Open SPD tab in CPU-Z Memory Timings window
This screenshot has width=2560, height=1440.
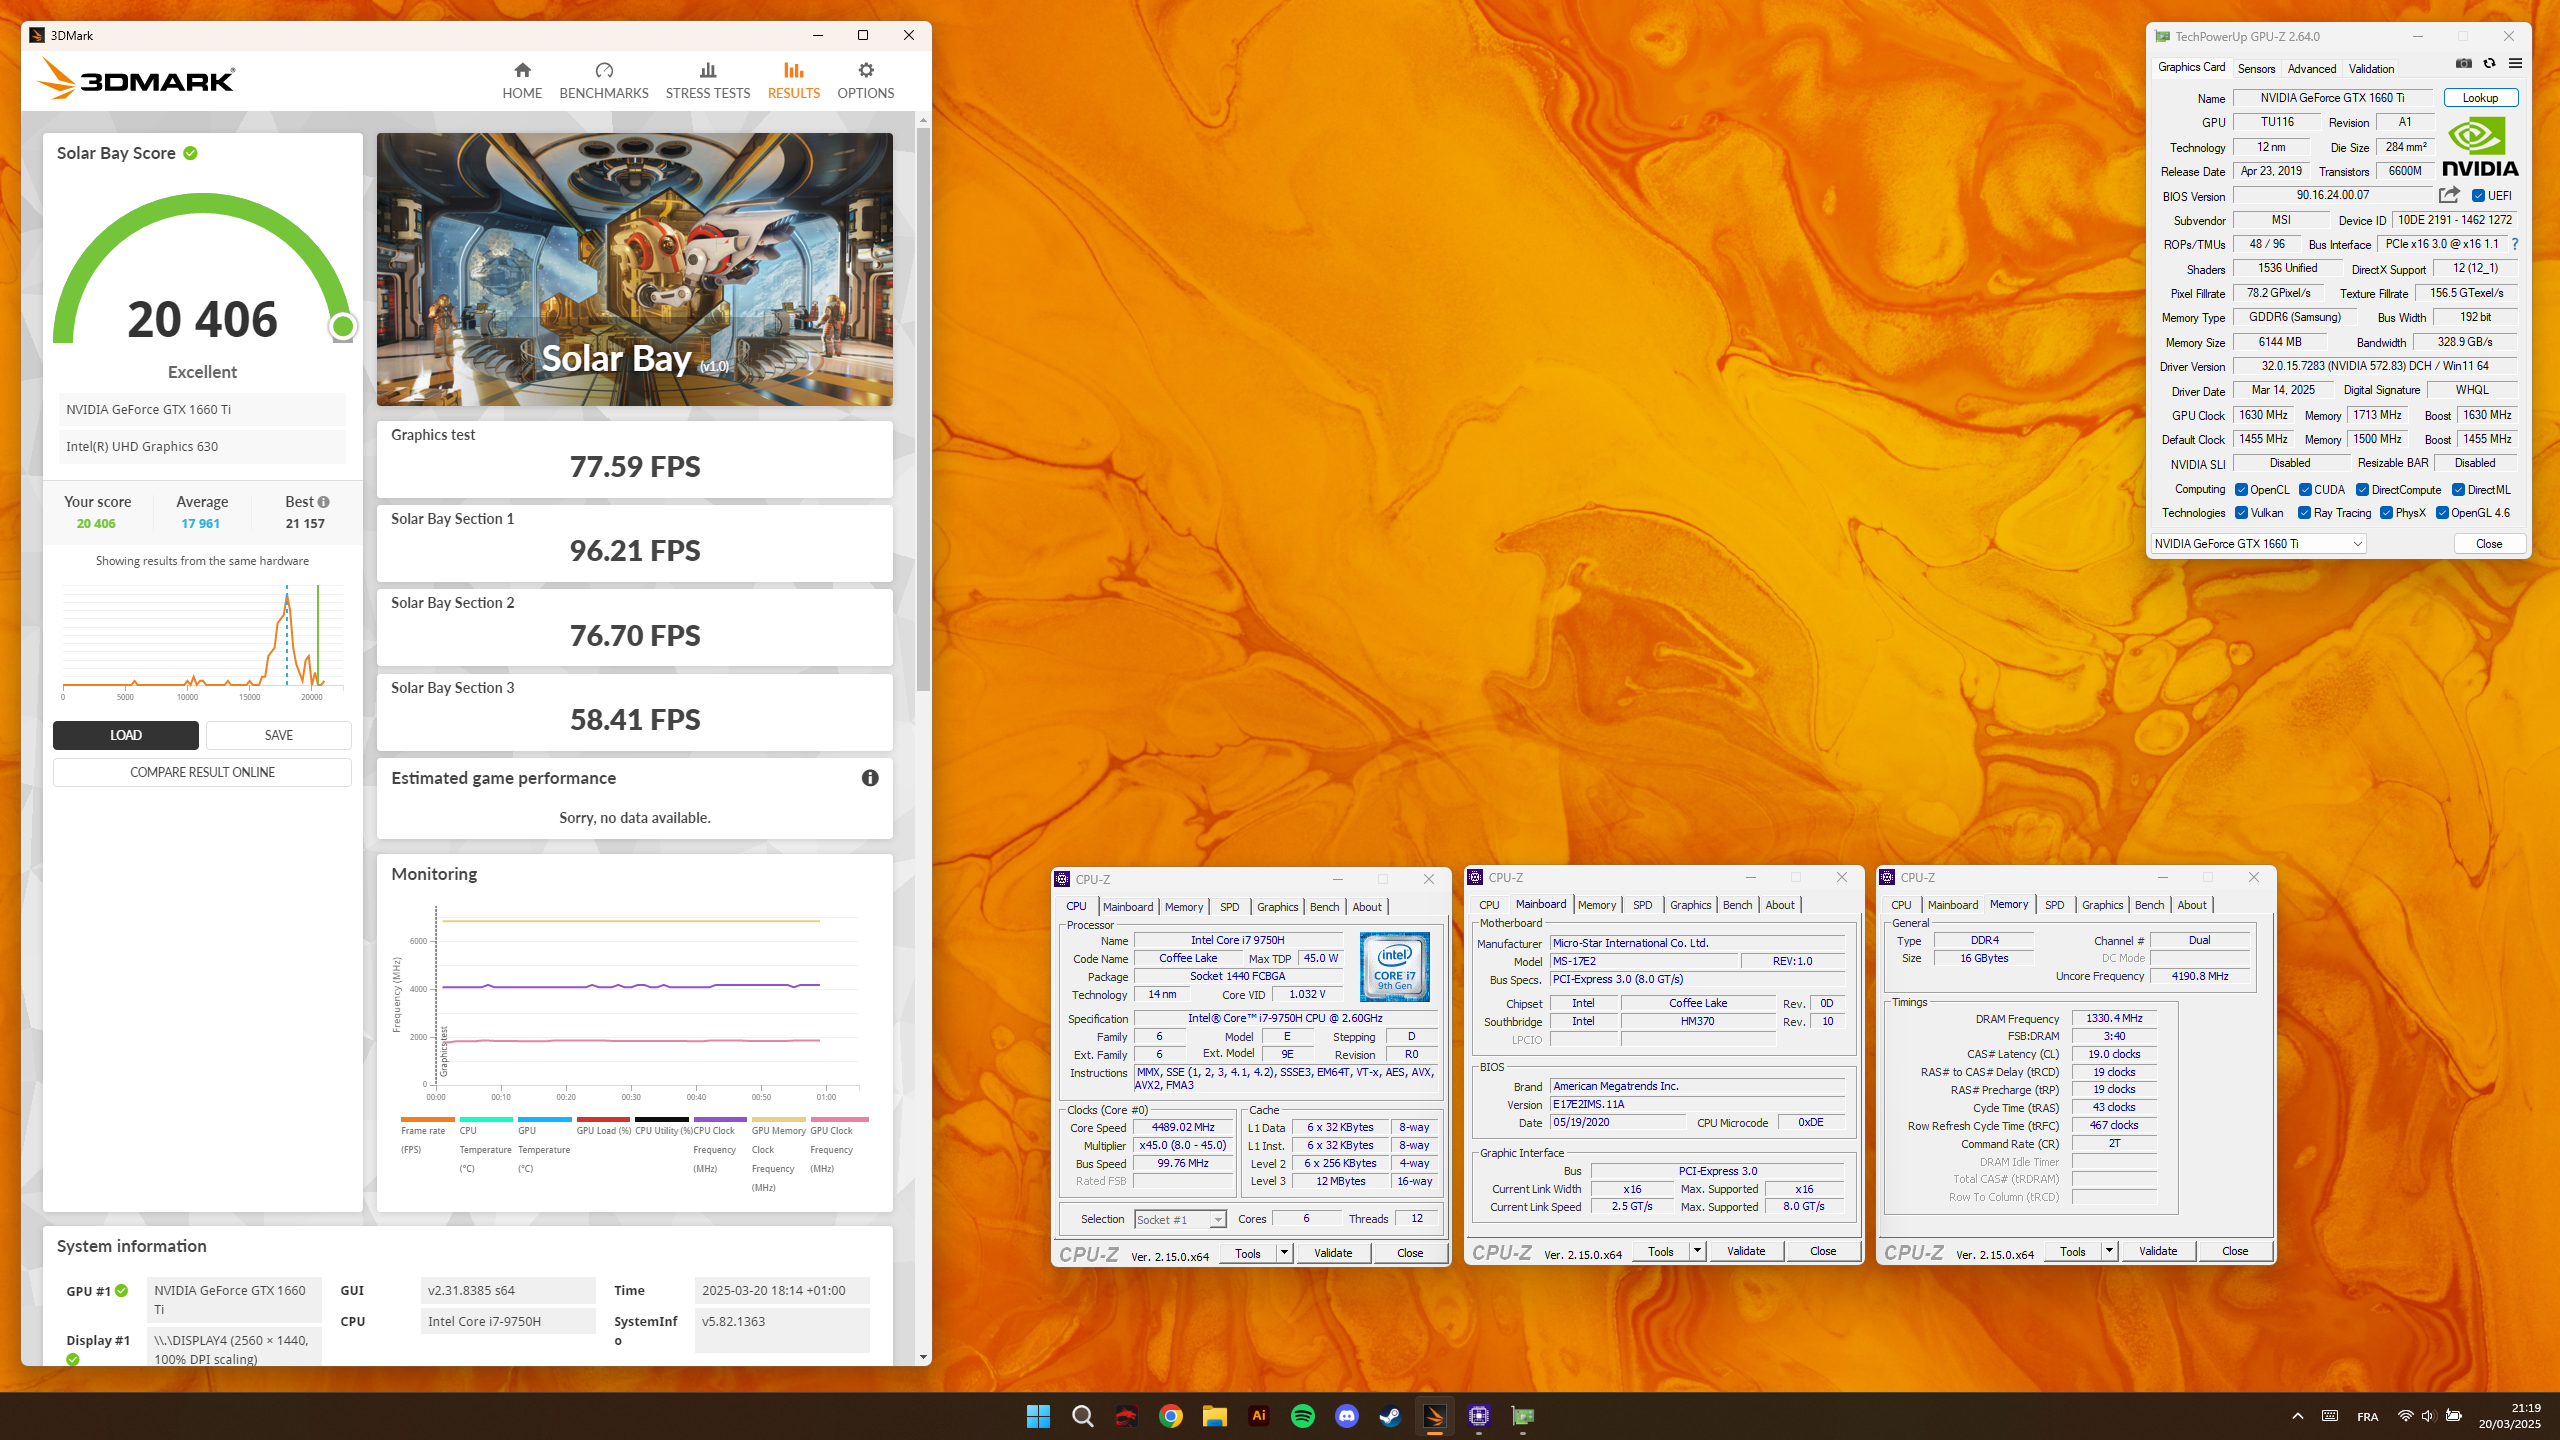(2054, 905)
